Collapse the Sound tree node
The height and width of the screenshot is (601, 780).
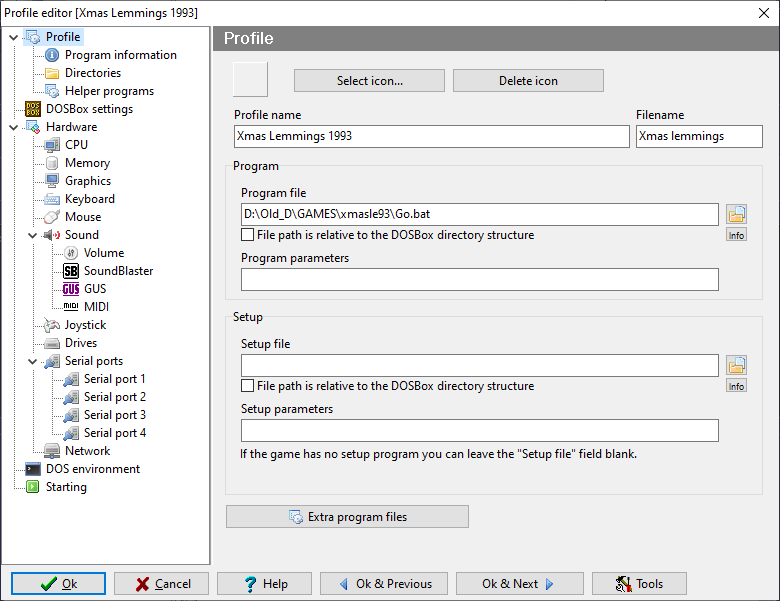coord(33,235)
